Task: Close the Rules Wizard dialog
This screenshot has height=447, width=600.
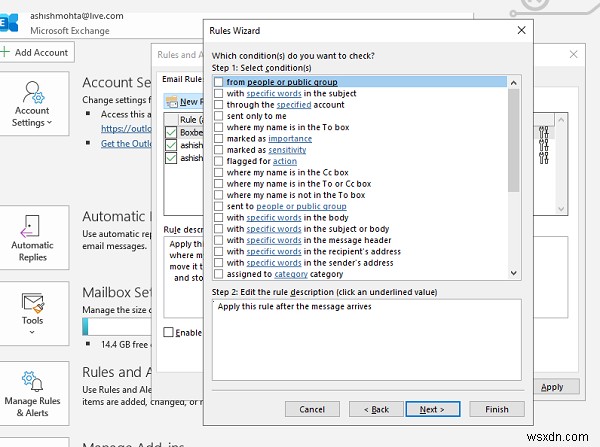Action: pos(521,30)
